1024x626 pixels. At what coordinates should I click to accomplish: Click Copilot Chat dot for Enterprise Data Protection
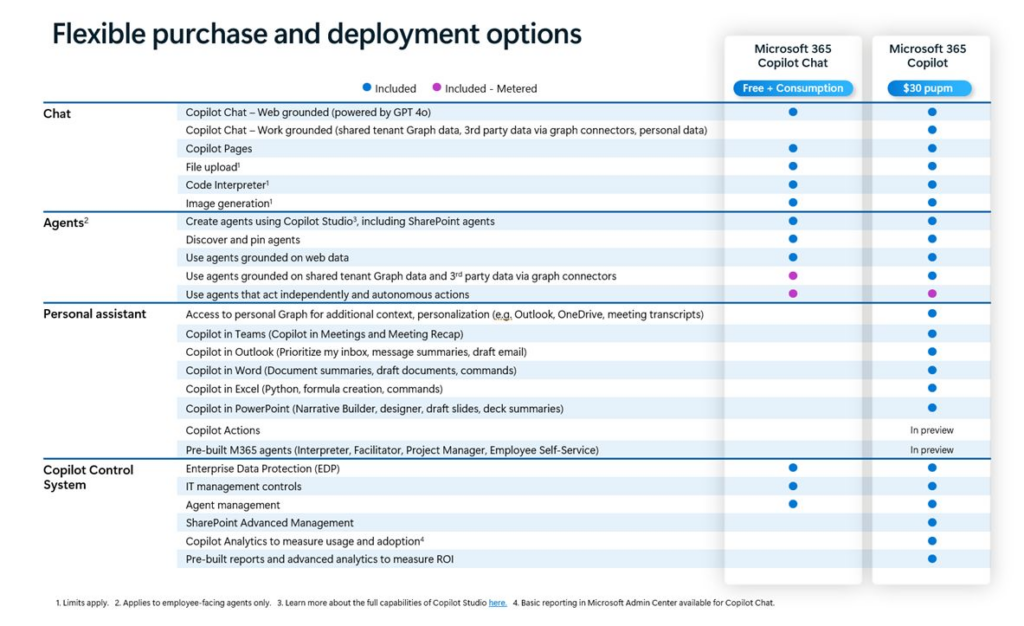(793, 468)
